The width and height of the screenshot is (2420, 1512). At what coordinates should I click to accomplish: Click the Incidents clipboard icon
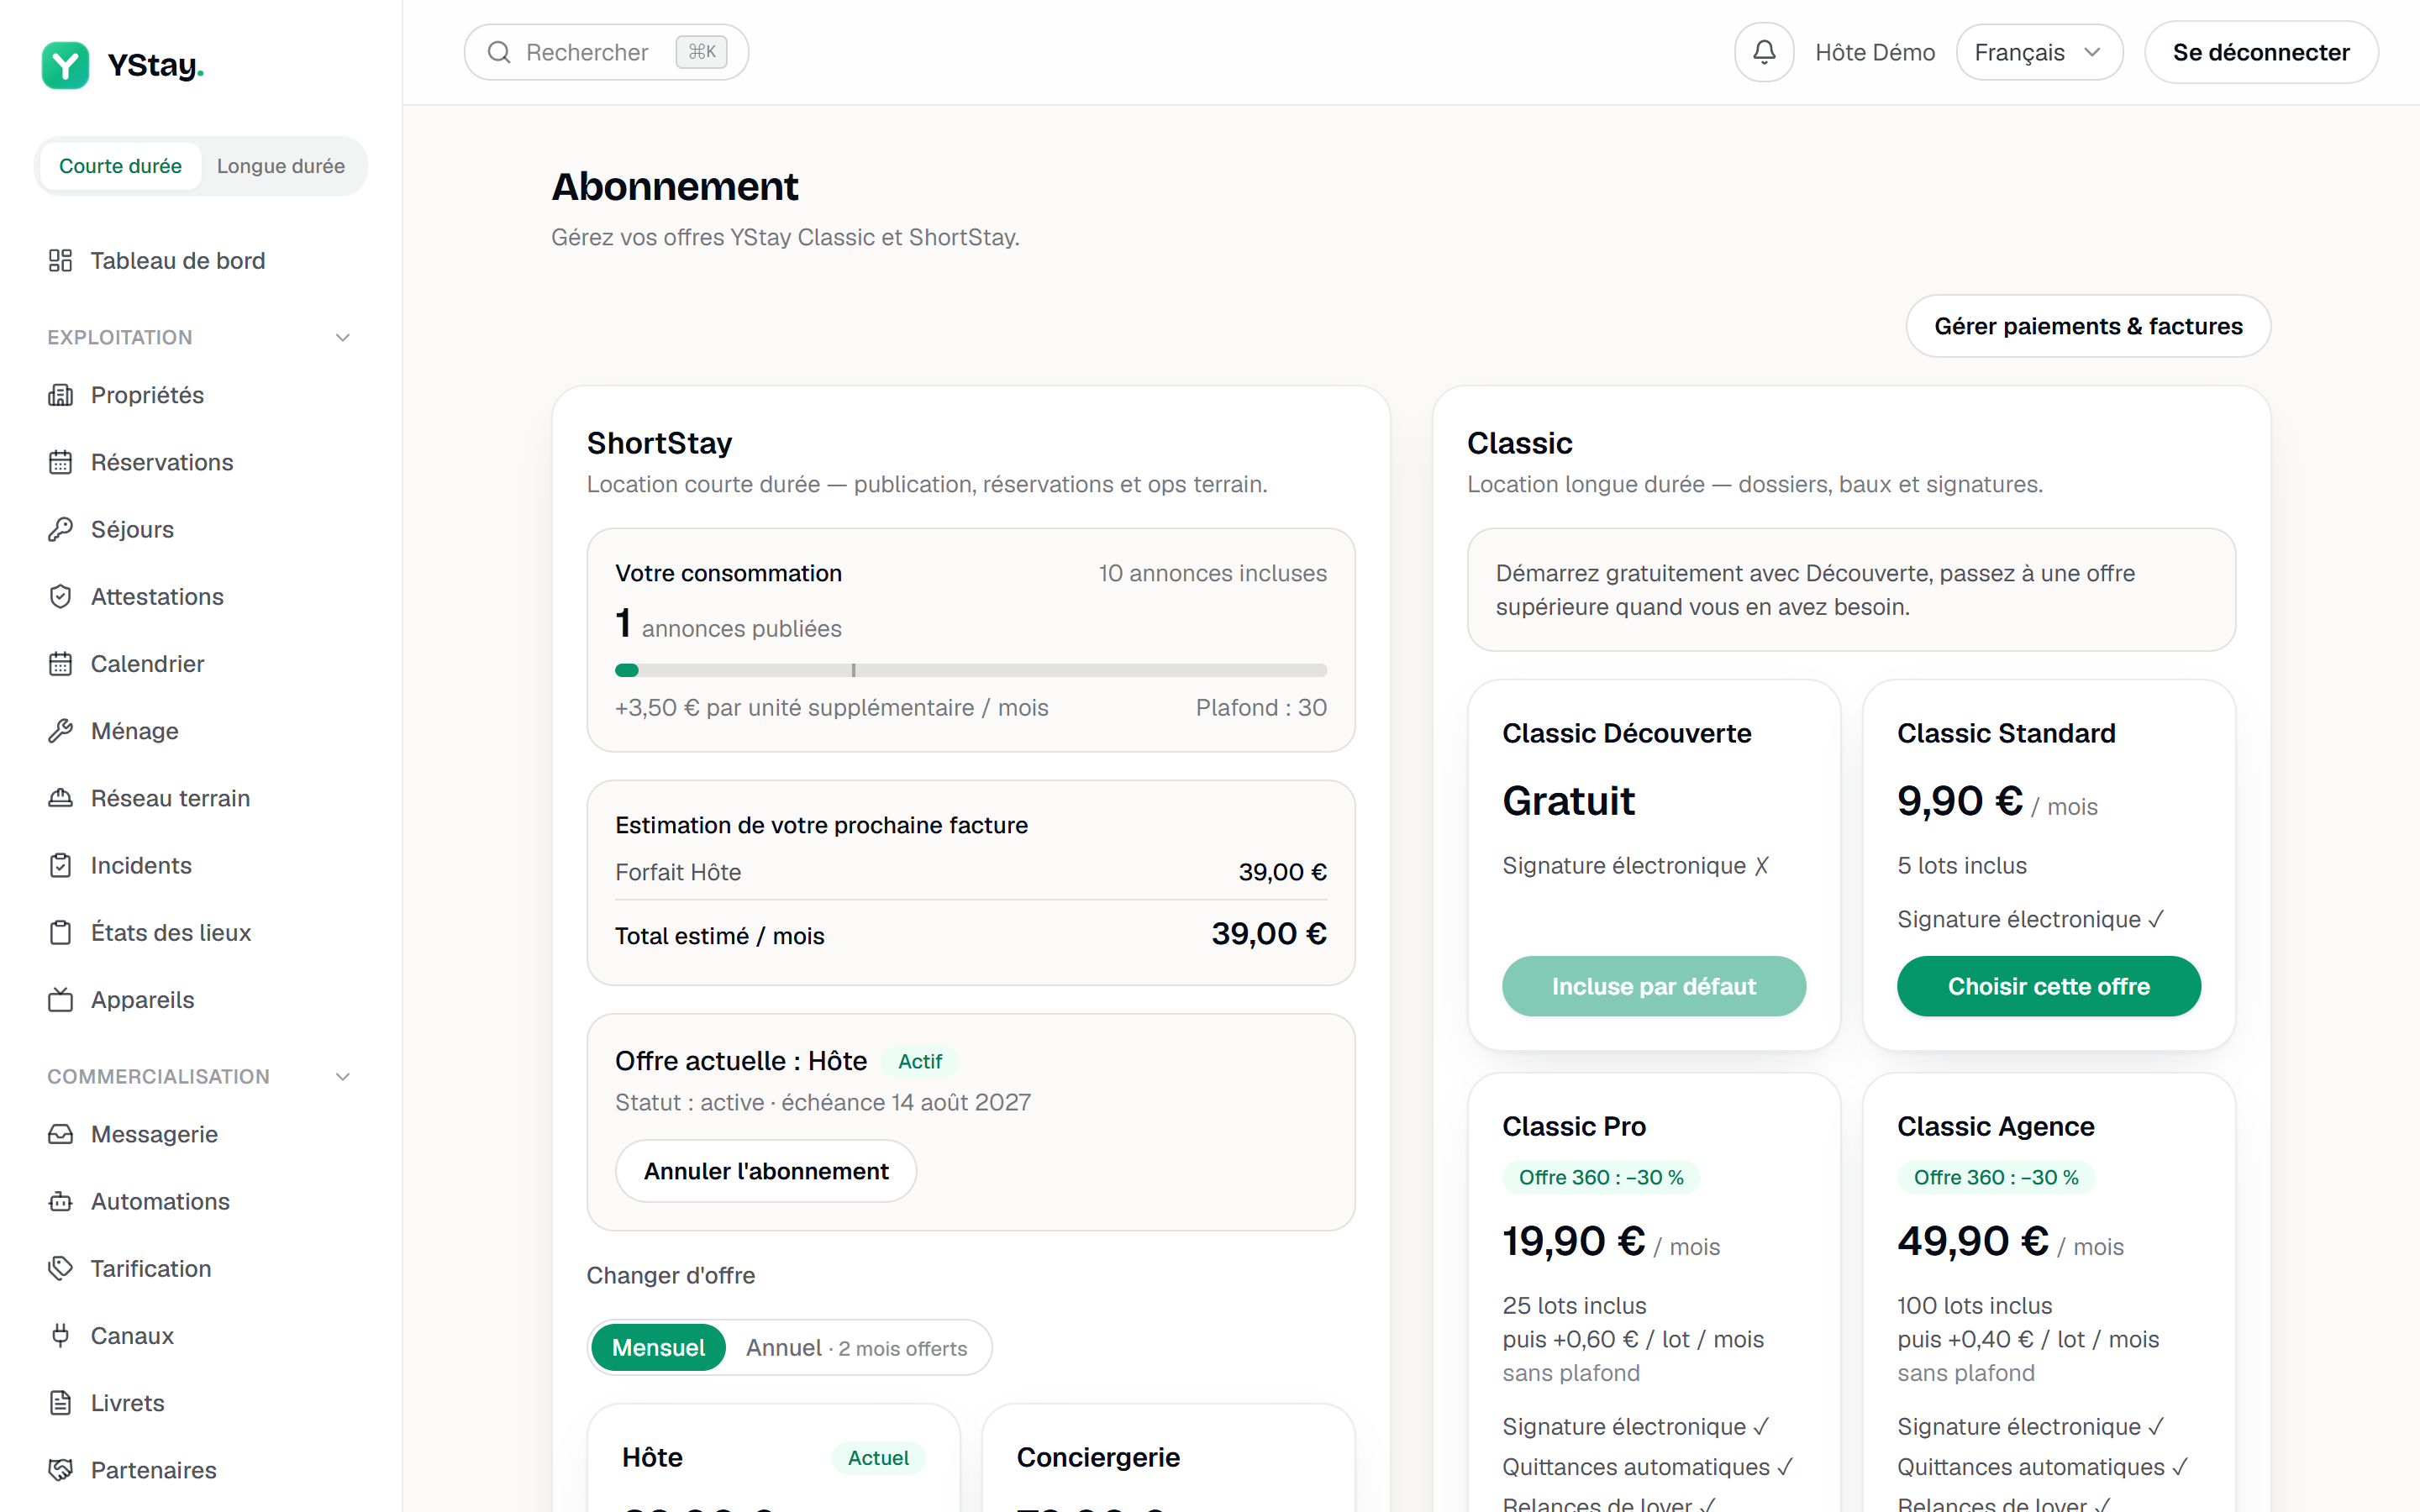60,865
